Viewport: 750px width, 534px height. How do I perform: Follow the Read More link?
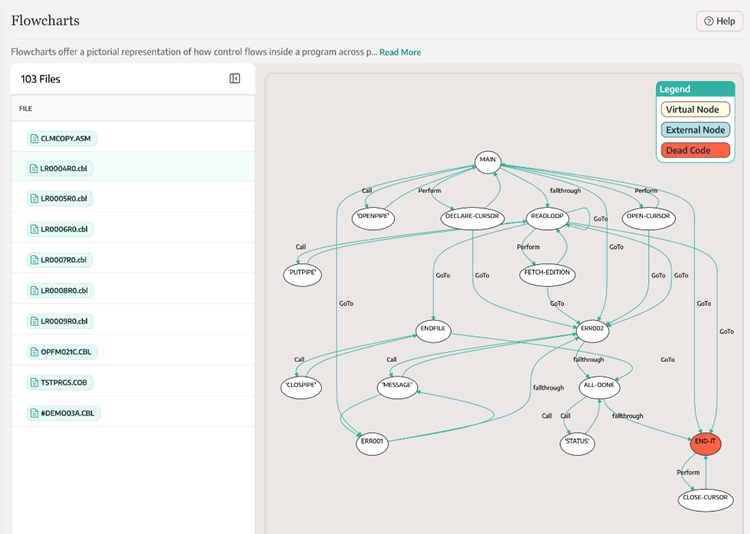click(x=400, y=52)
